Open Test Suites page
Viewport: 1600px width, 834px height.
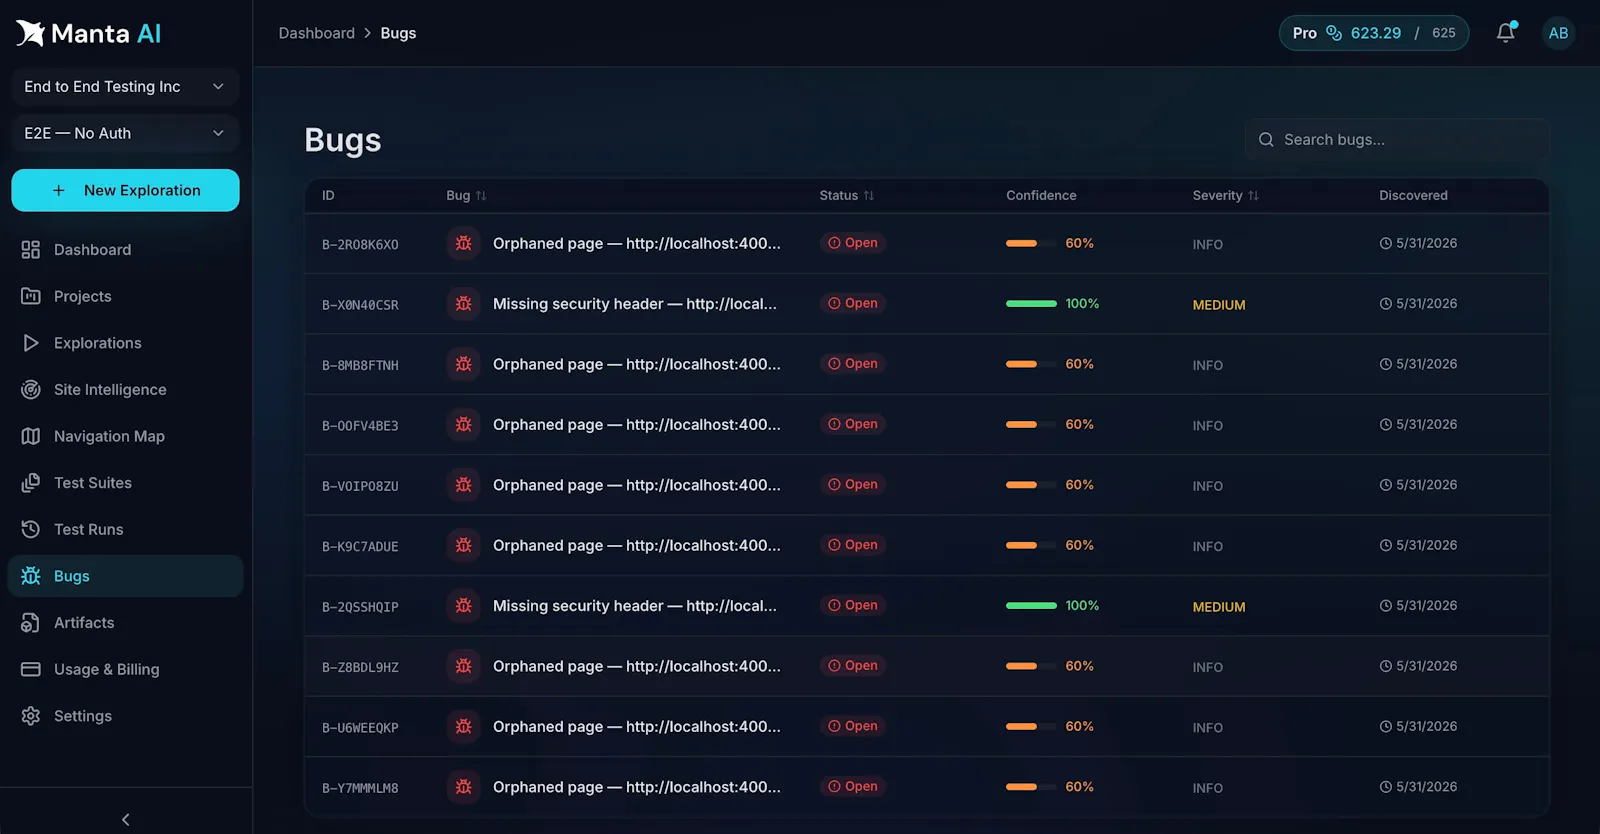pos(126,483)
